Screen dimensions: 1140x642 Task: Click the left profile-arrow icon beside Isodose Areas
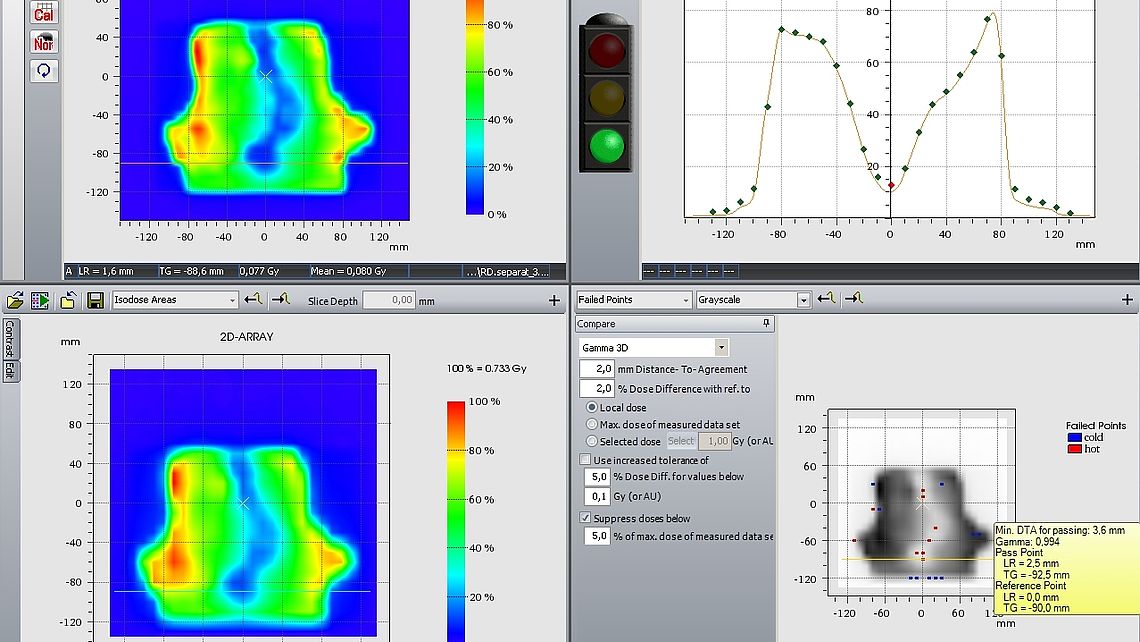(252, 300)
